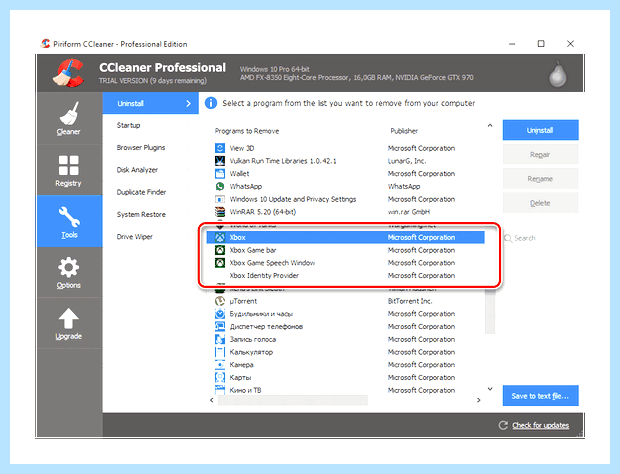Open the Browser Plugins tab

(x=151, y=147)
